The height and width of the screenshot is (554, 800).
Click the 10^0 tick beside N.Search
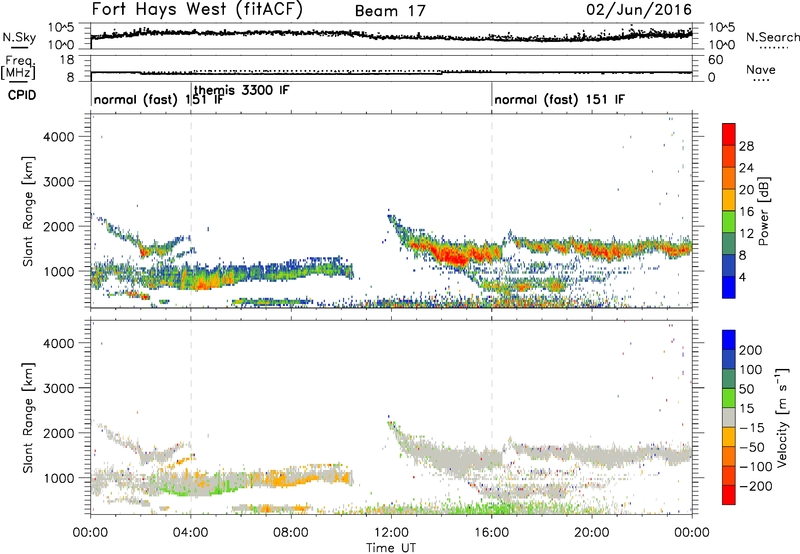pos(722,45)
